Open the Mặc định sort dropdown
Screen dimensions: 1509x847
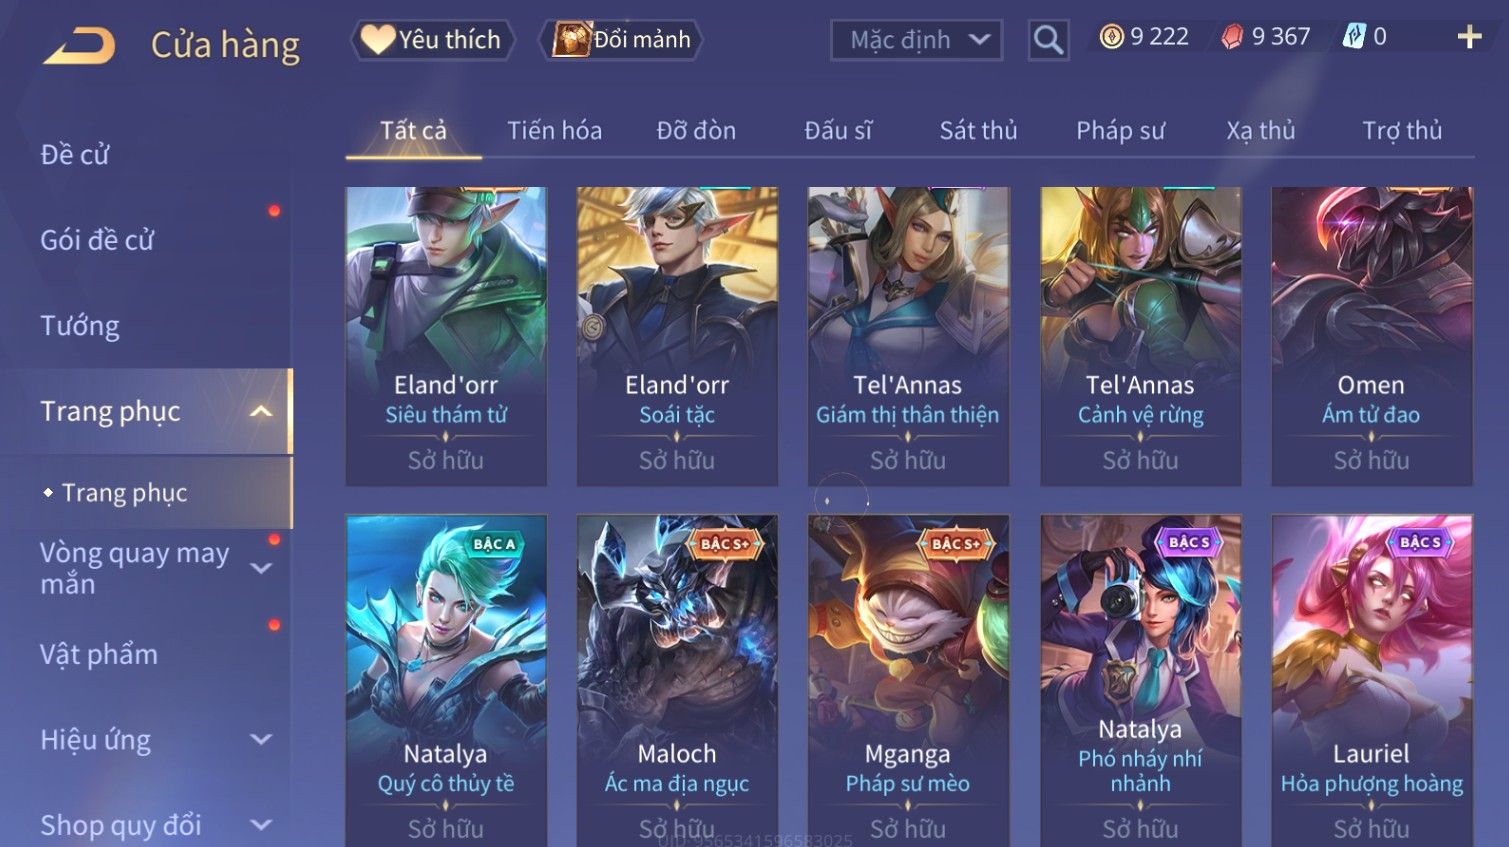point(916,40)
